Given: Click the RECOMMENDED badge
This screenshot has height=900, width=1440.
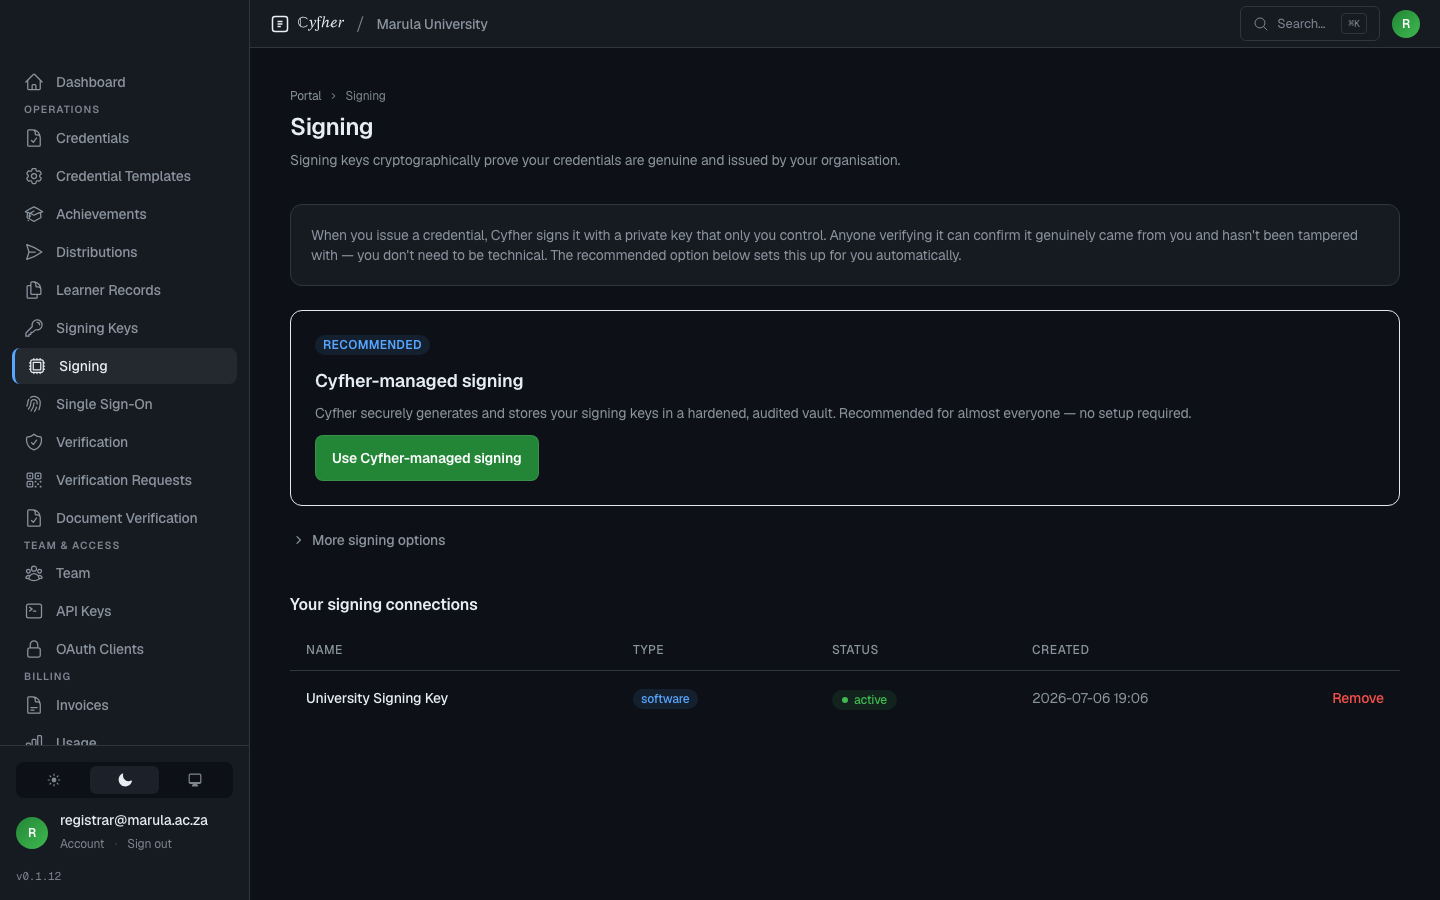Looking at the screenshot, I should coord(372,345).
